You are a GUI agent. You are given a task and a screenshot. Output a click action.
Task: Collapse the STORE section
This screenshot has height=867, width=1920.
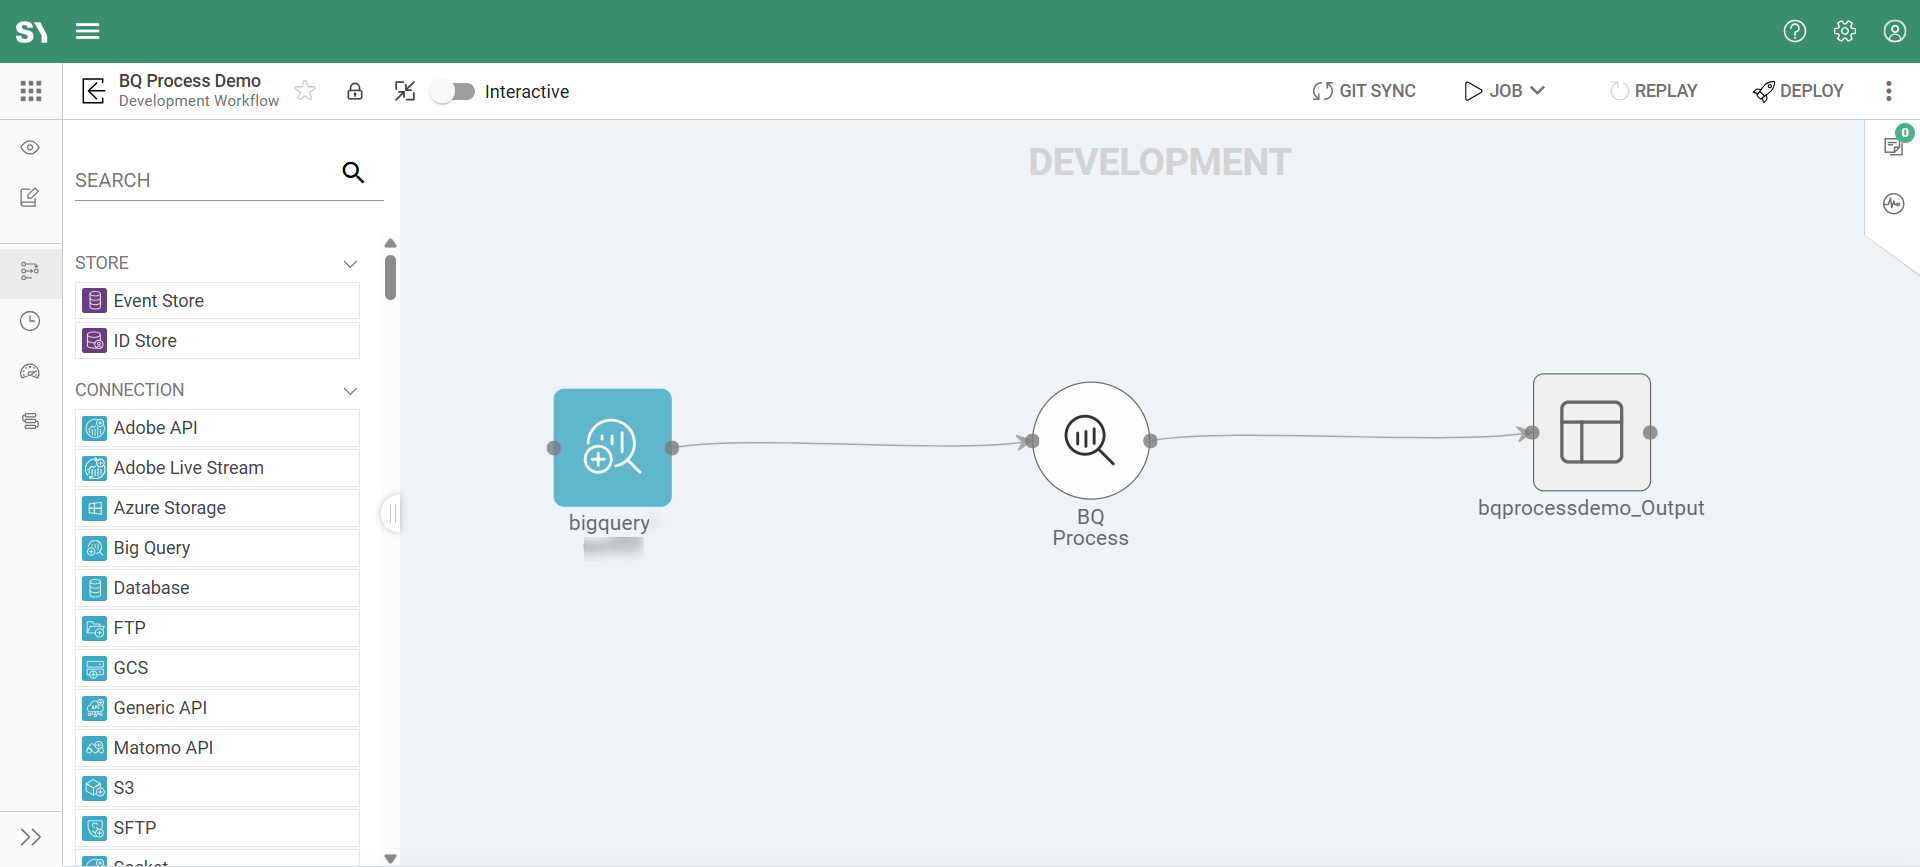350,264
